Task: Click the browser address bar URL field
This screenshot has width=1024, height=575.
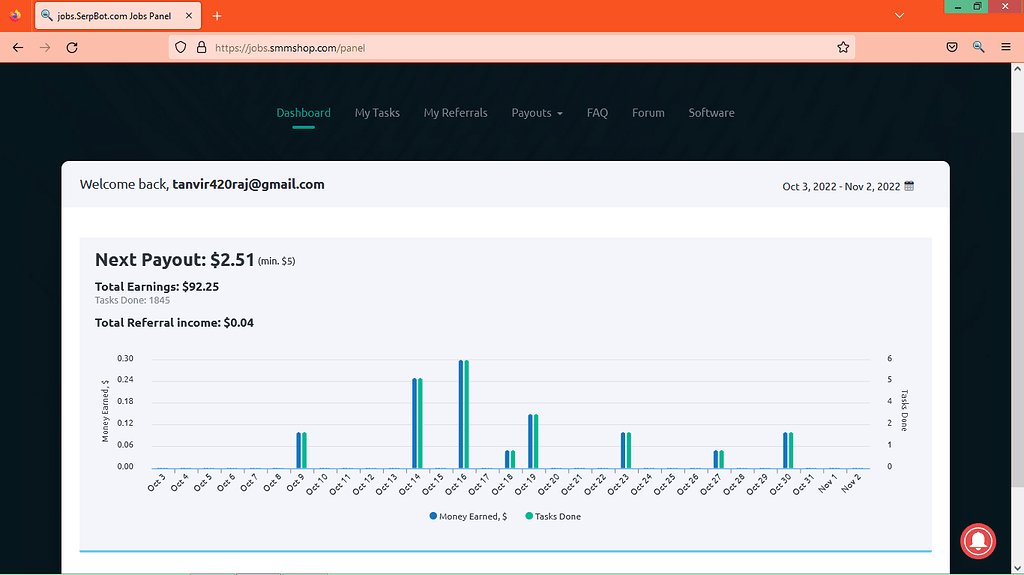Action: 500,47
